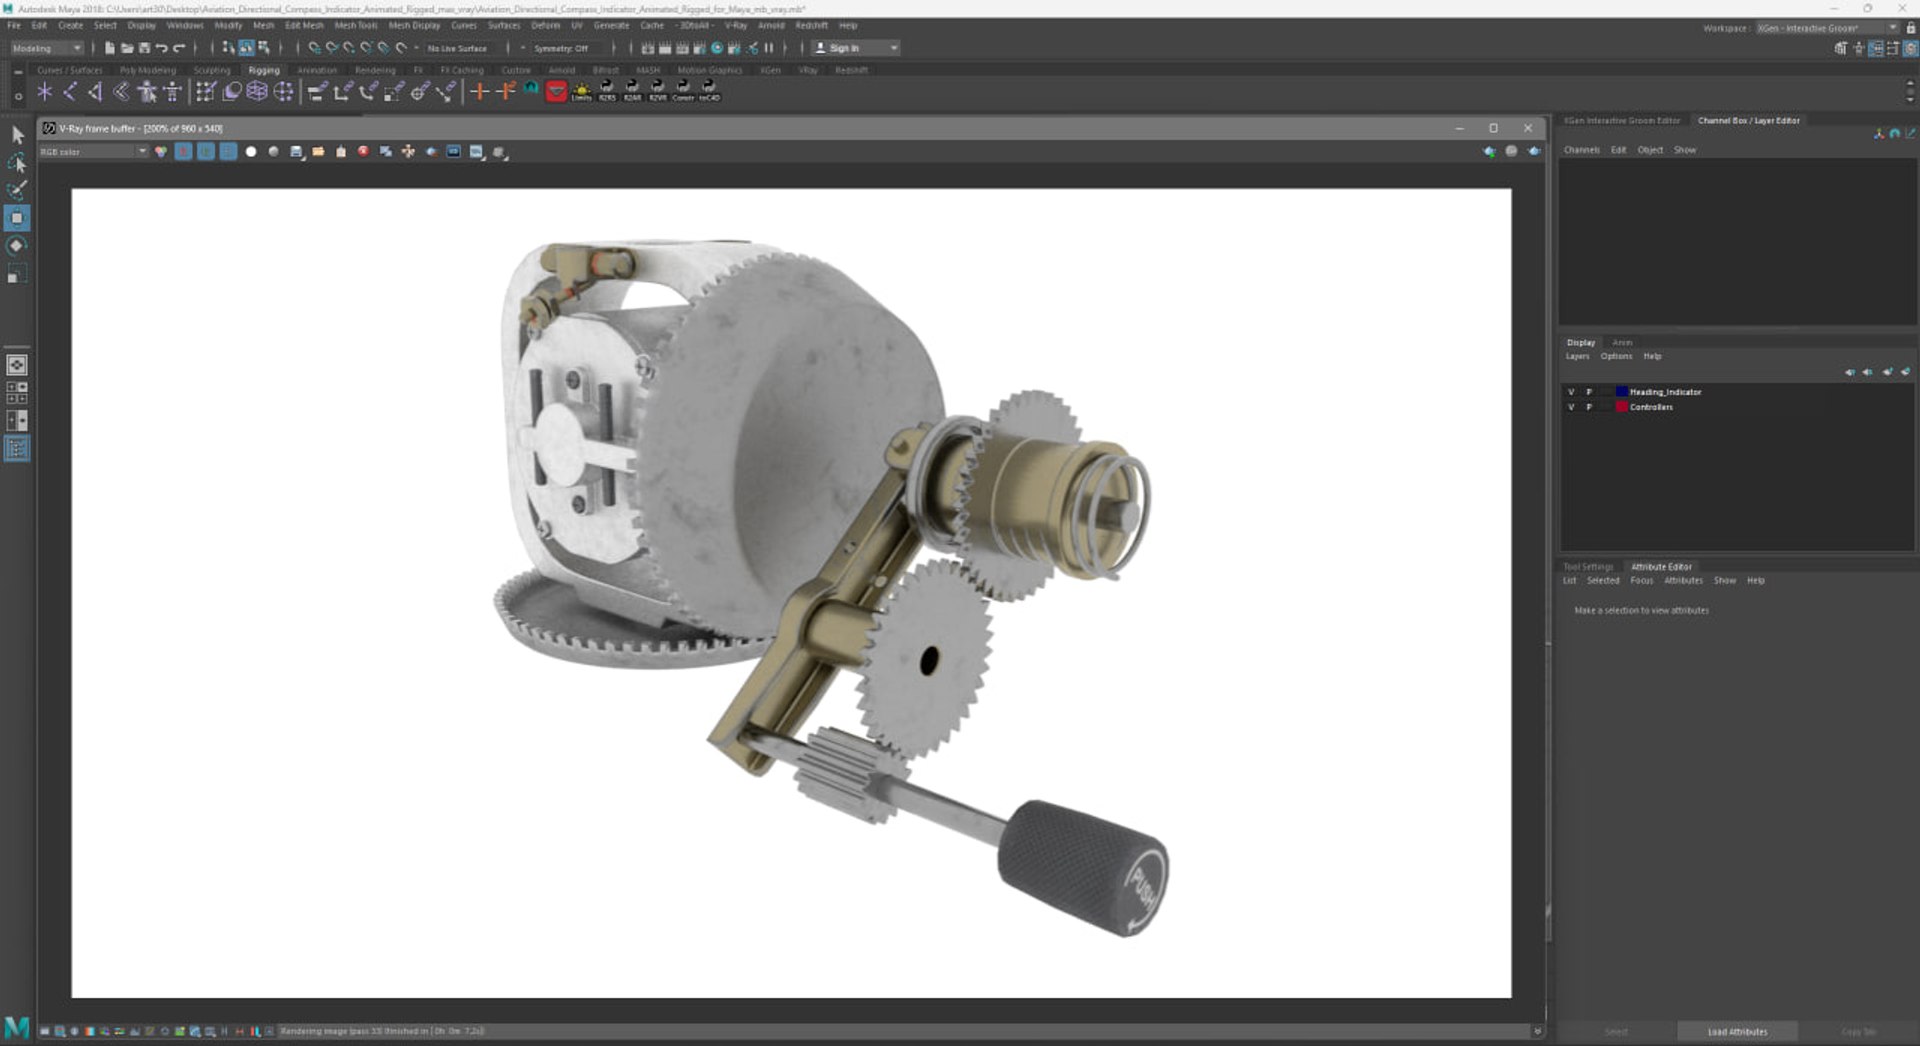Click the red V-Ray shelf icon

tap(557, 92)
